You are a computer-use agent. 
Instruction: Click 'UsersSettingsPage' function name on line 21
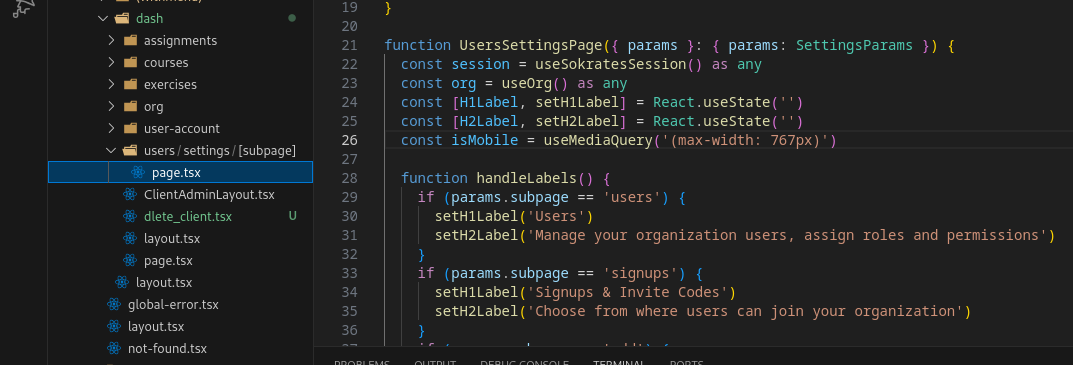[x=531, y=45]
